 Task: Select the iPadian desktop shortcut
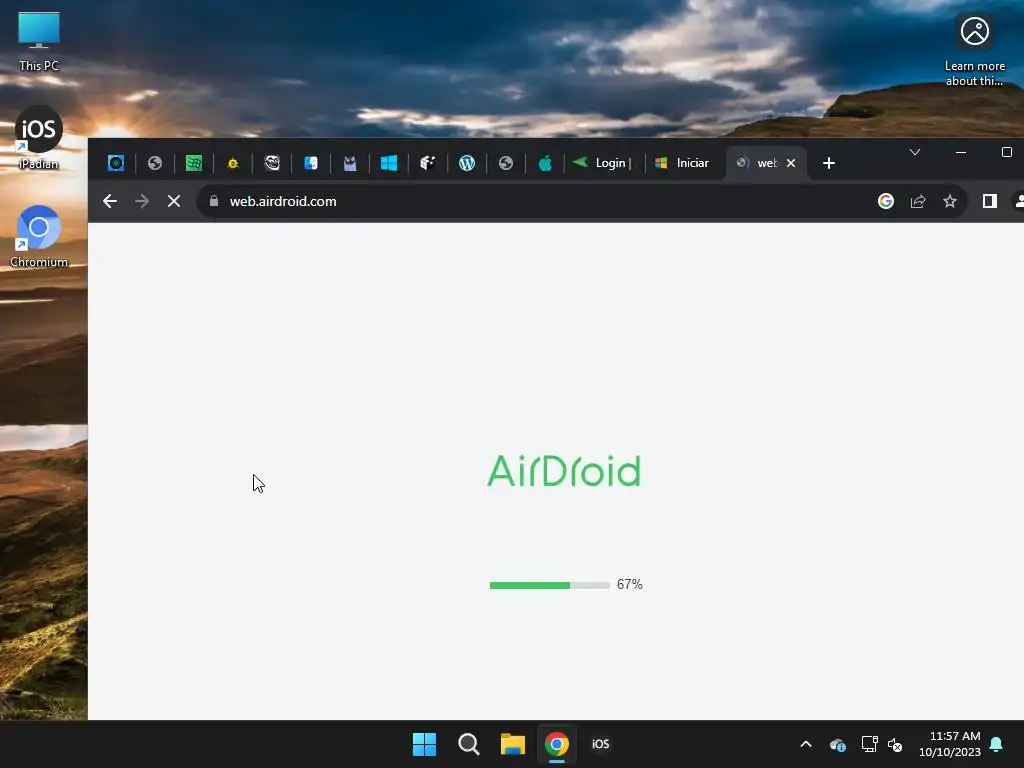pos(39,138)
